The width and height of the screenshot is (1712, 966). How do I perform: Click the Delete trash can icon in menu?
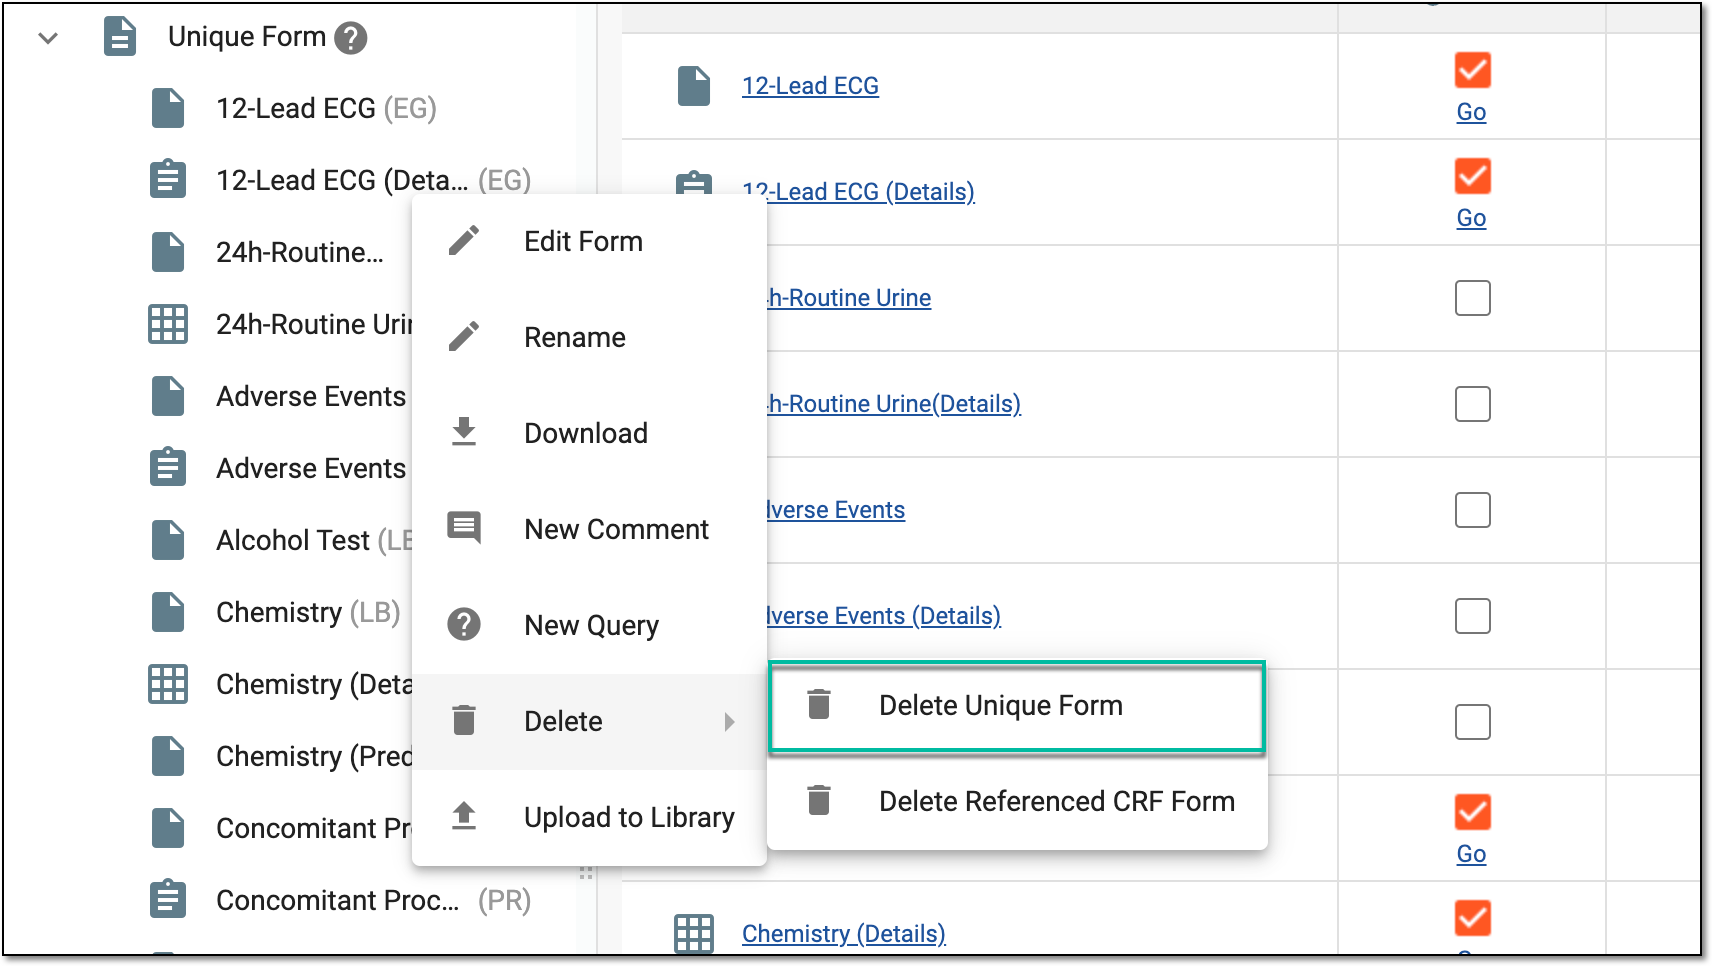point(464,720)
